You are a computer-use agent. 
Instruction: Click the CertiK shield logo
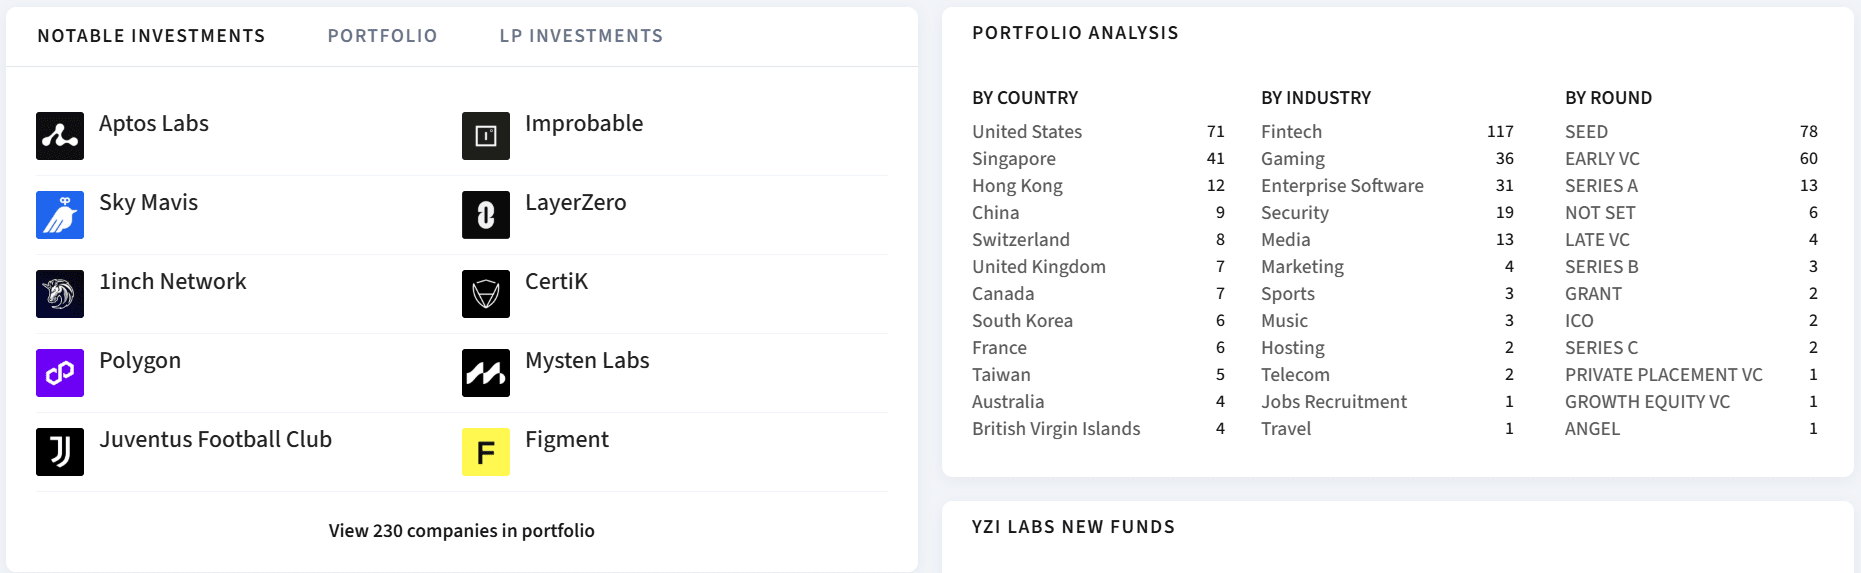[x=486, y=294]
